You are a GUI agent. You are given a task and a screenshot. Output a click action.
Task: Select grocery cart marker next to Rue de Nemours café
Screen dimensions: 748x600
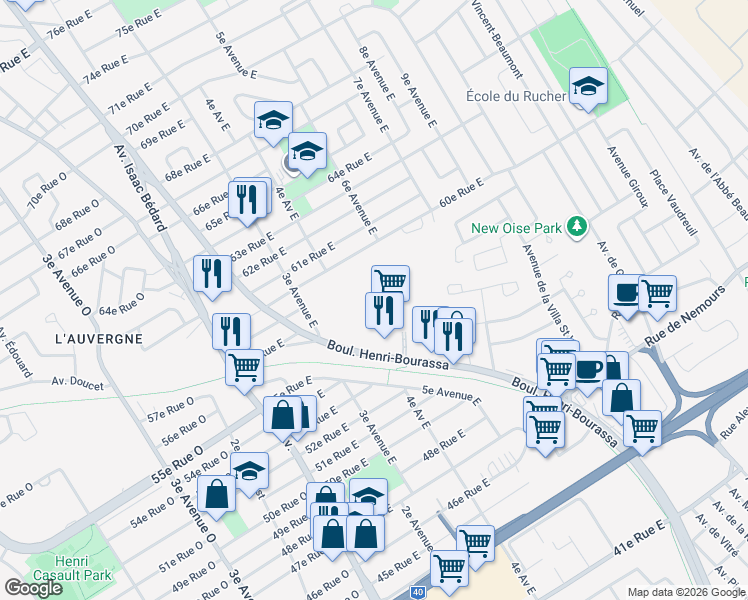tap(657, 298)
